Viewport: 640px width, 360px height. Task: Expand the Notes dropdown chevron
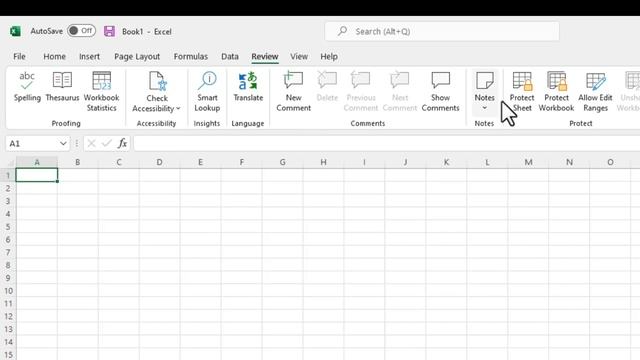tap(484, 108)
